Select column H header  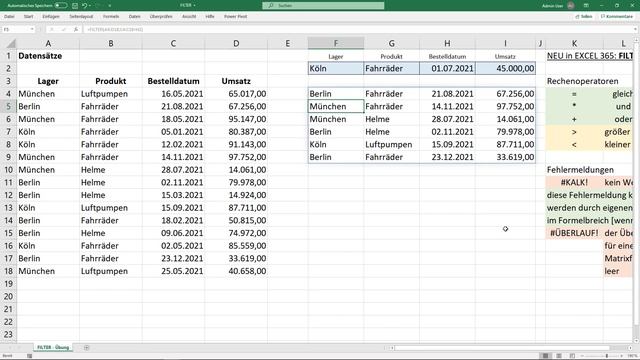(447, 43)
